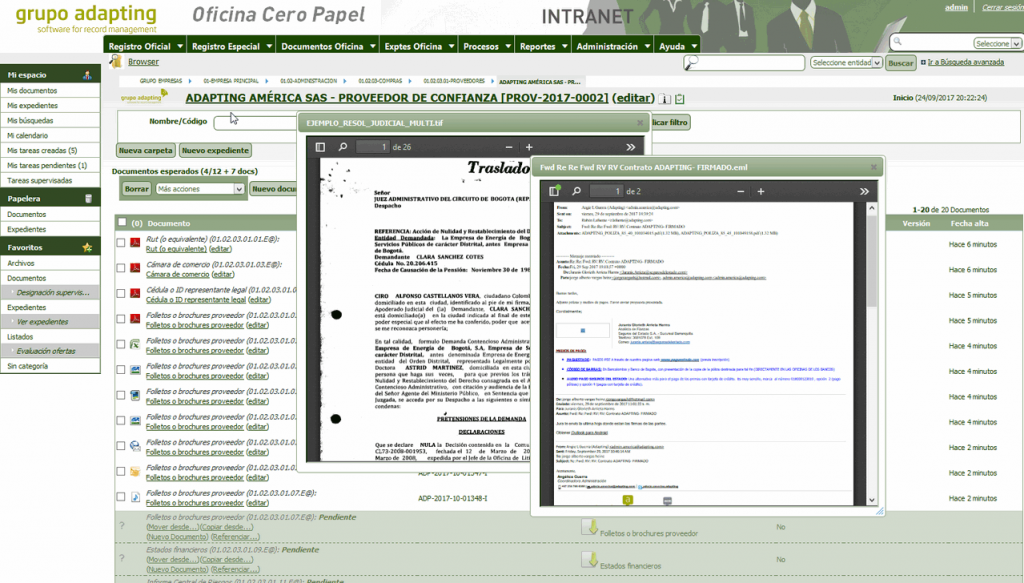Click the Nueva carpeta button

[x=146, y=150]
